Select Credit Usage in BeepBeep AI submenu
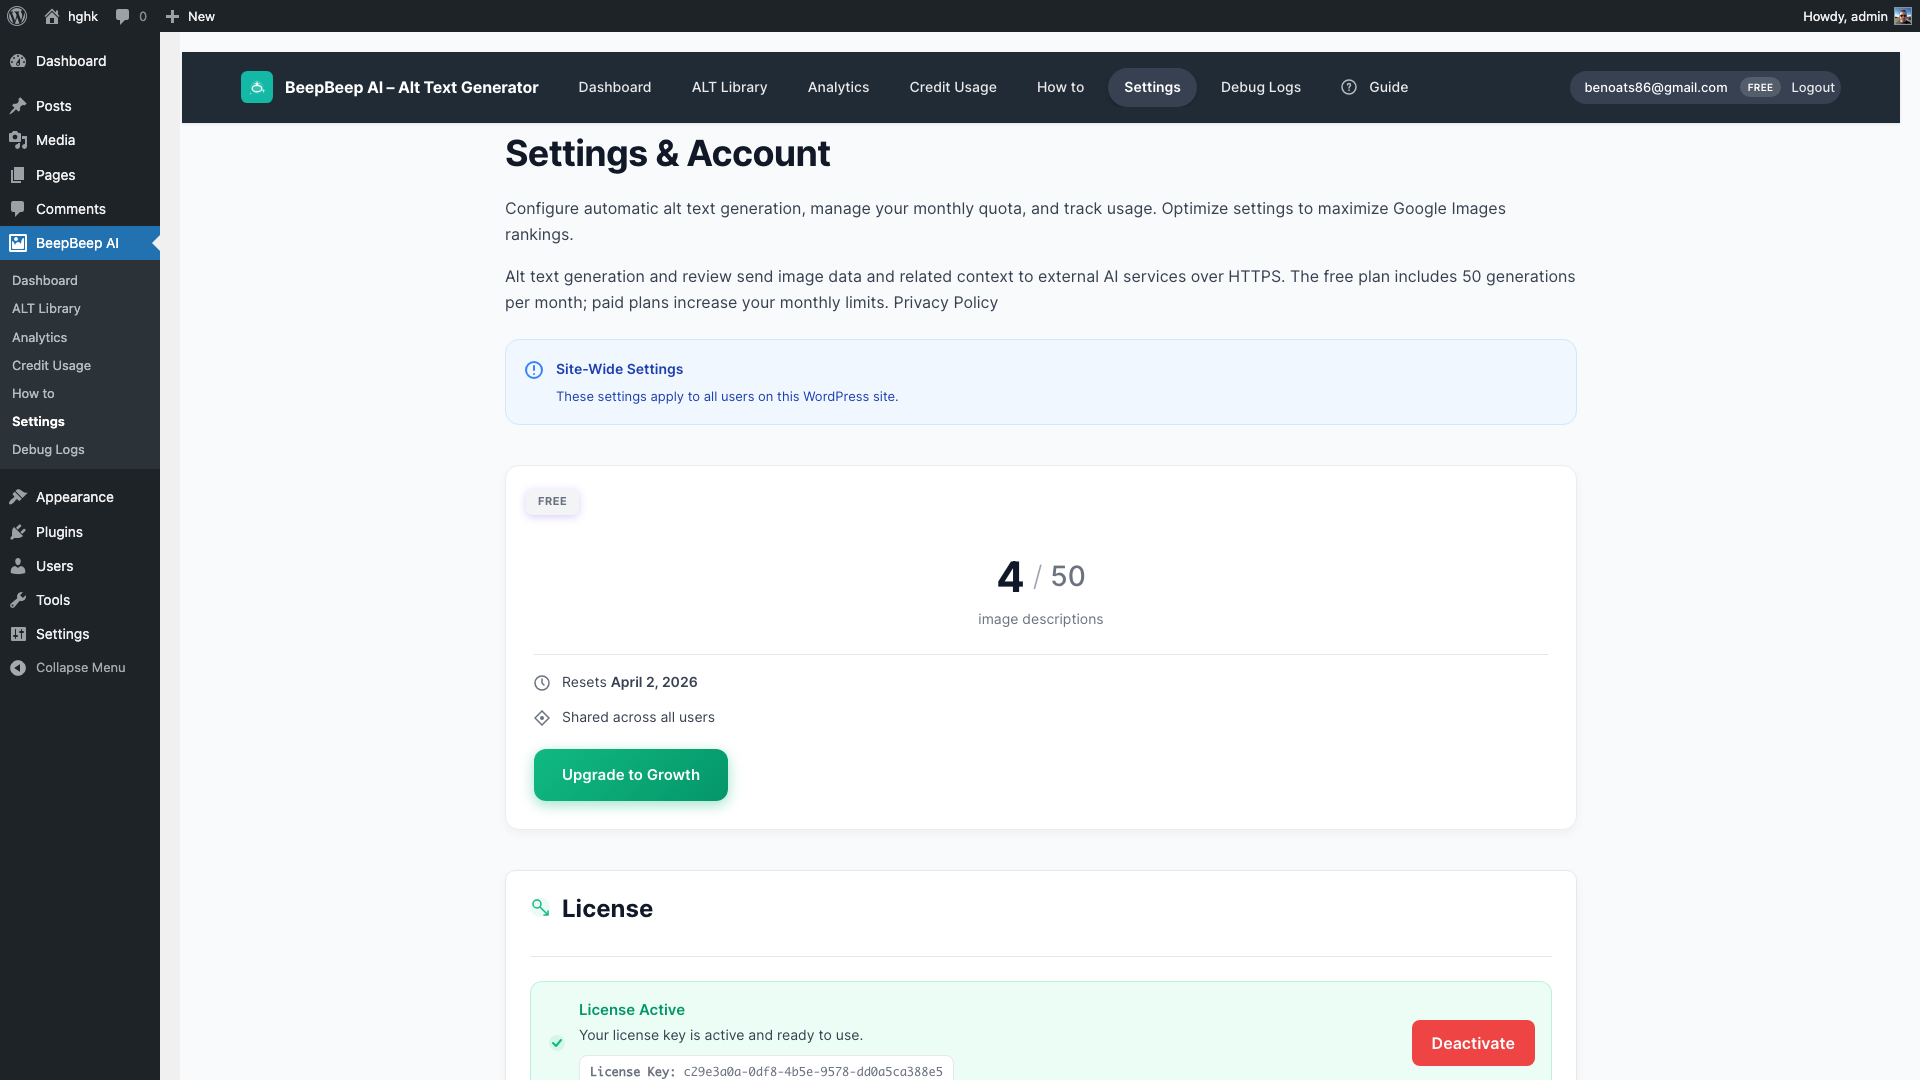Viewport: 1920px width, 1080px height. (51, 365)
